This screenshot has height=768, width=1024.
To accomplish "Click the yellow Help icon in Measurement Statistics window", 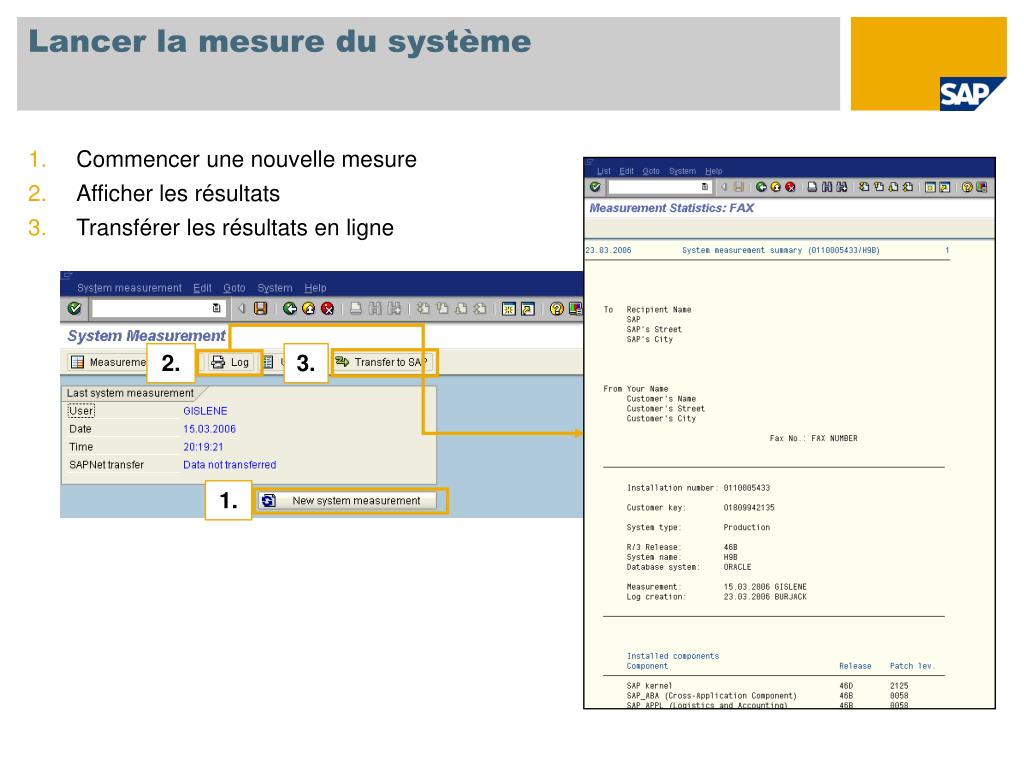I will point(967,187).
